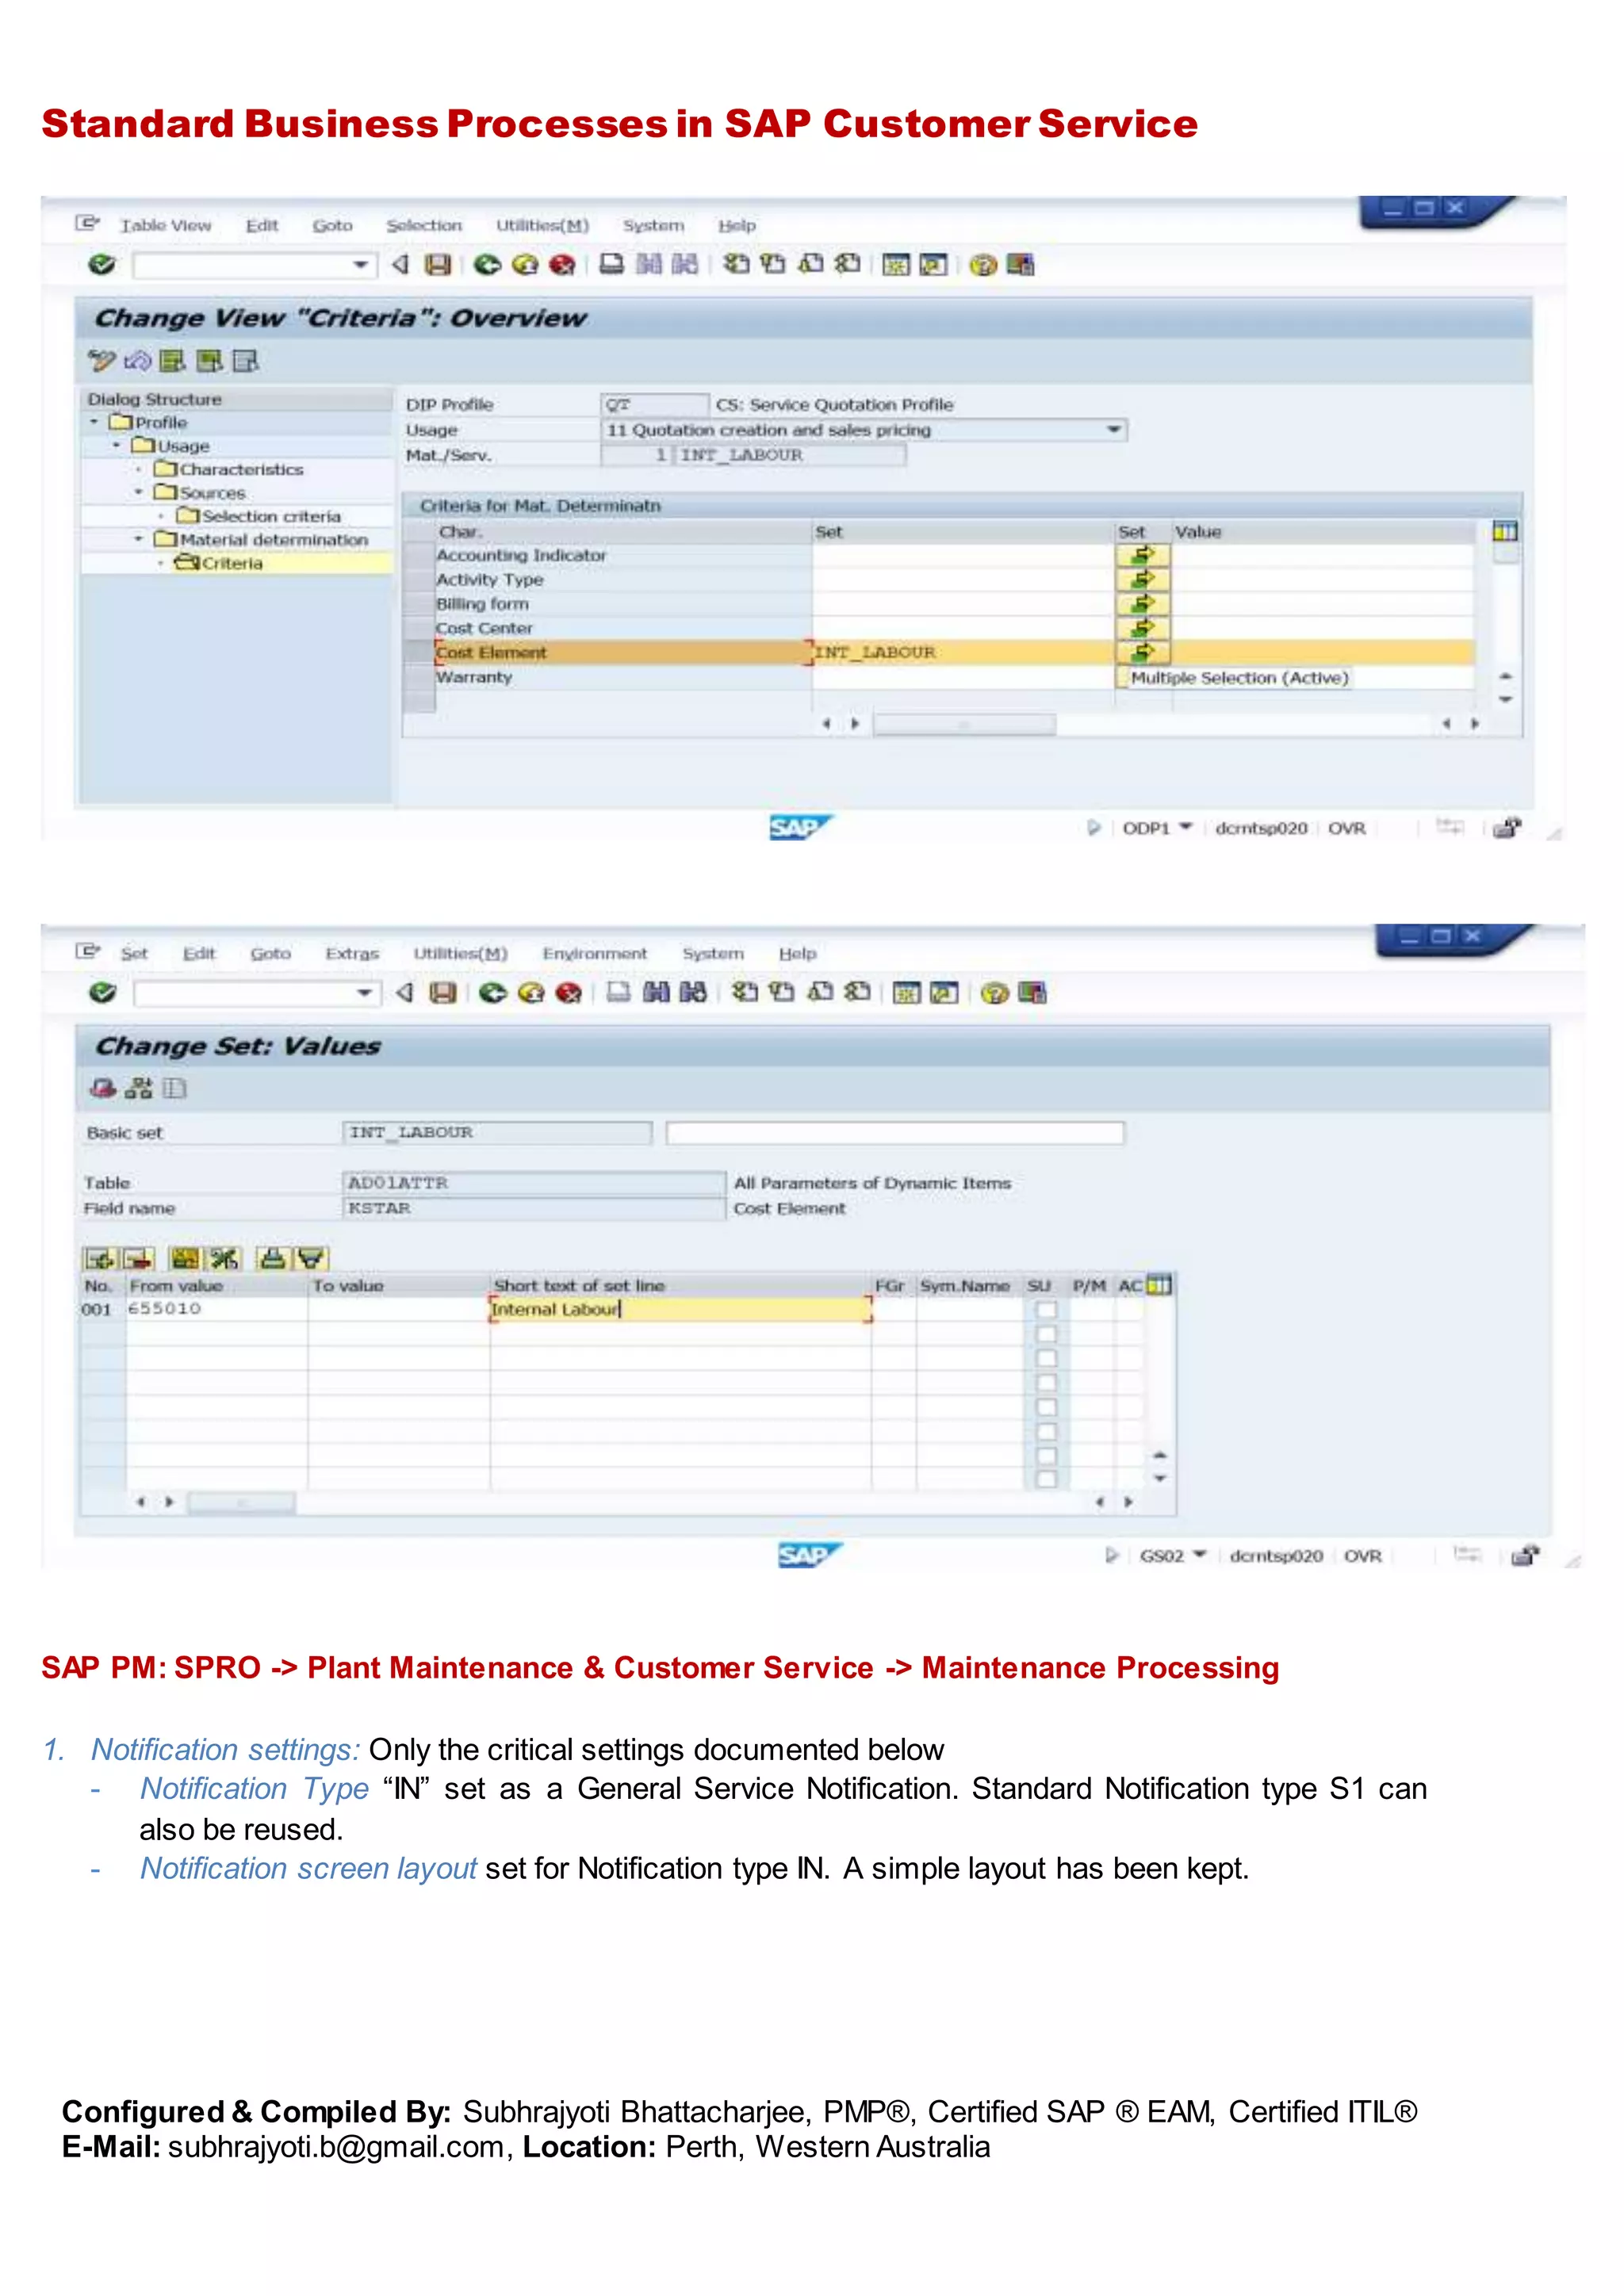Click the INT_LABOUR Set cell for Cost Element
The height and width of the screenshot is (2296, 1624).
click(963, 652)
